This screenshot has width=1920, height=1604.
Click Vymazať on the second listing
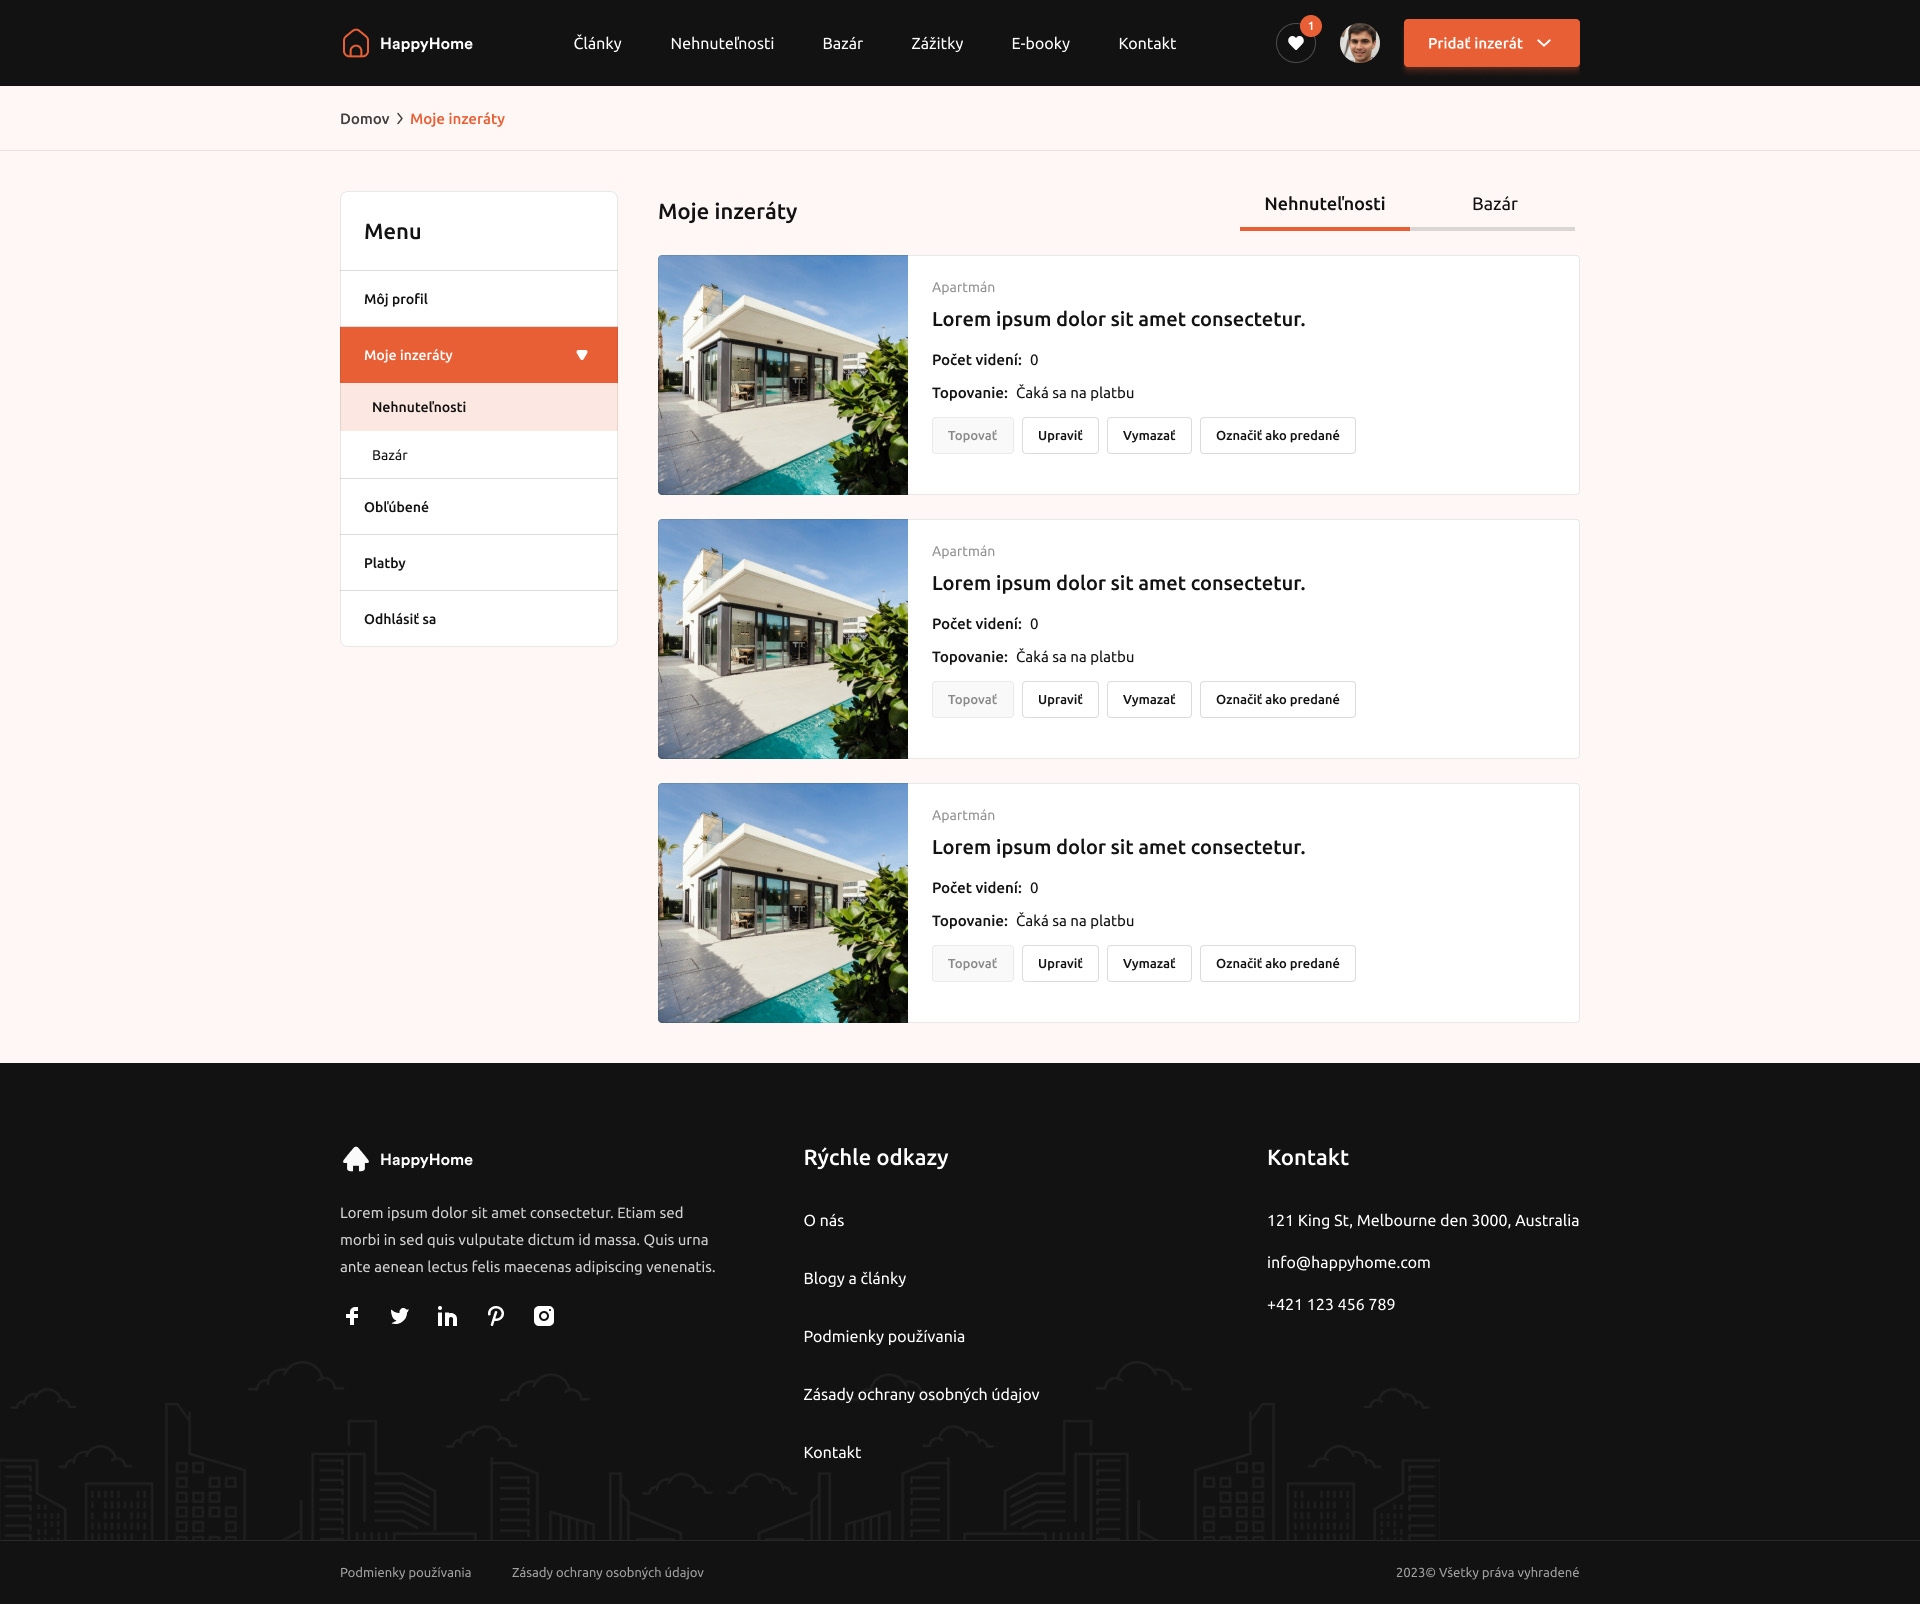pyautogui.click(x=1149, y=700)
